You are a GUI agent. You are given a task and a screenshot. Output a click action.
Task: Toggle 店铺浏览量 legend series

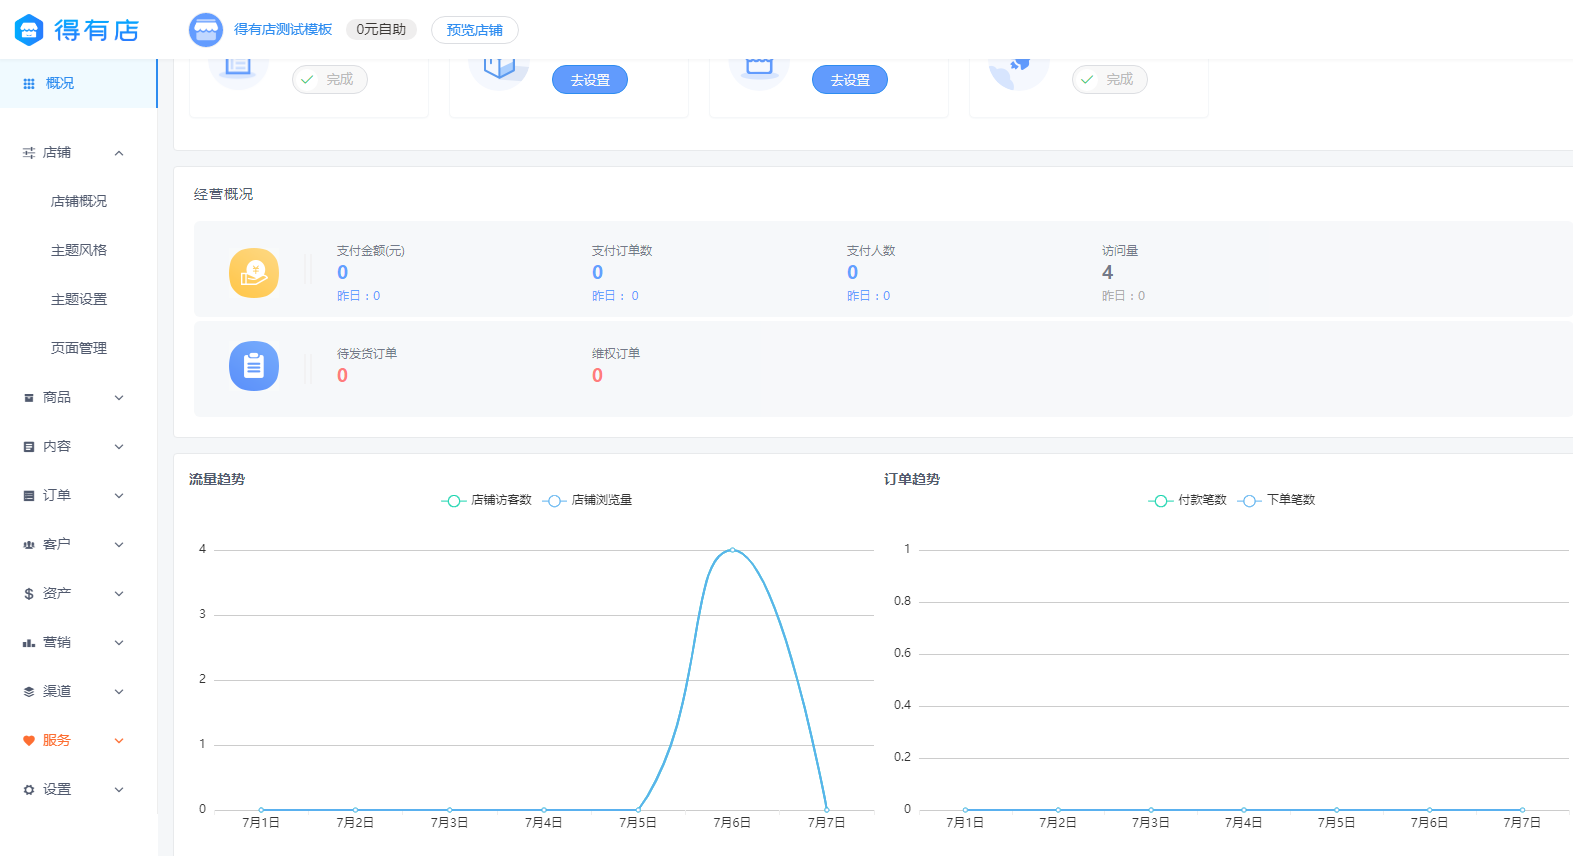coord(588,500)
